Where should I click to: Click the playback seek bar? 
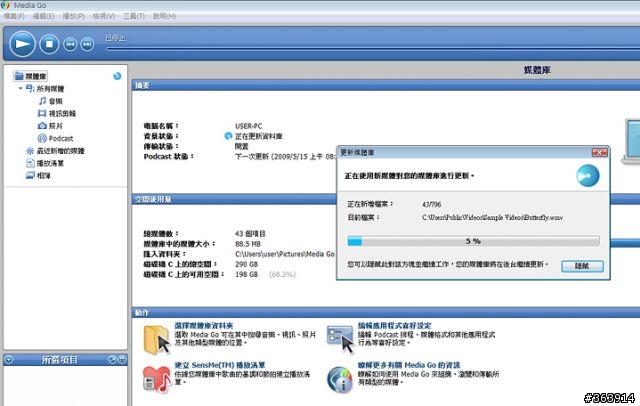(x=372, y=49)
